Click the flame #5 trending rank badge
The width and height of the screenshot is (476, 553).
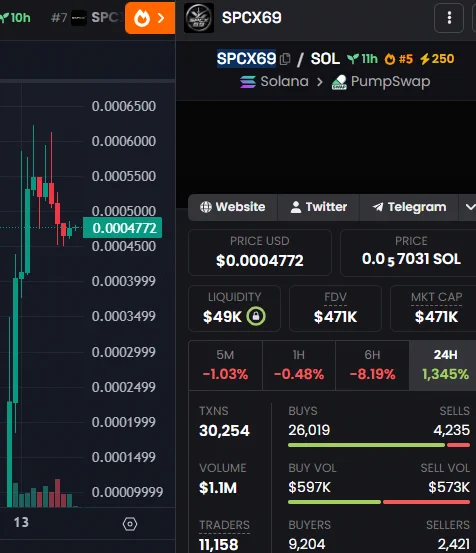coord(398,59)
